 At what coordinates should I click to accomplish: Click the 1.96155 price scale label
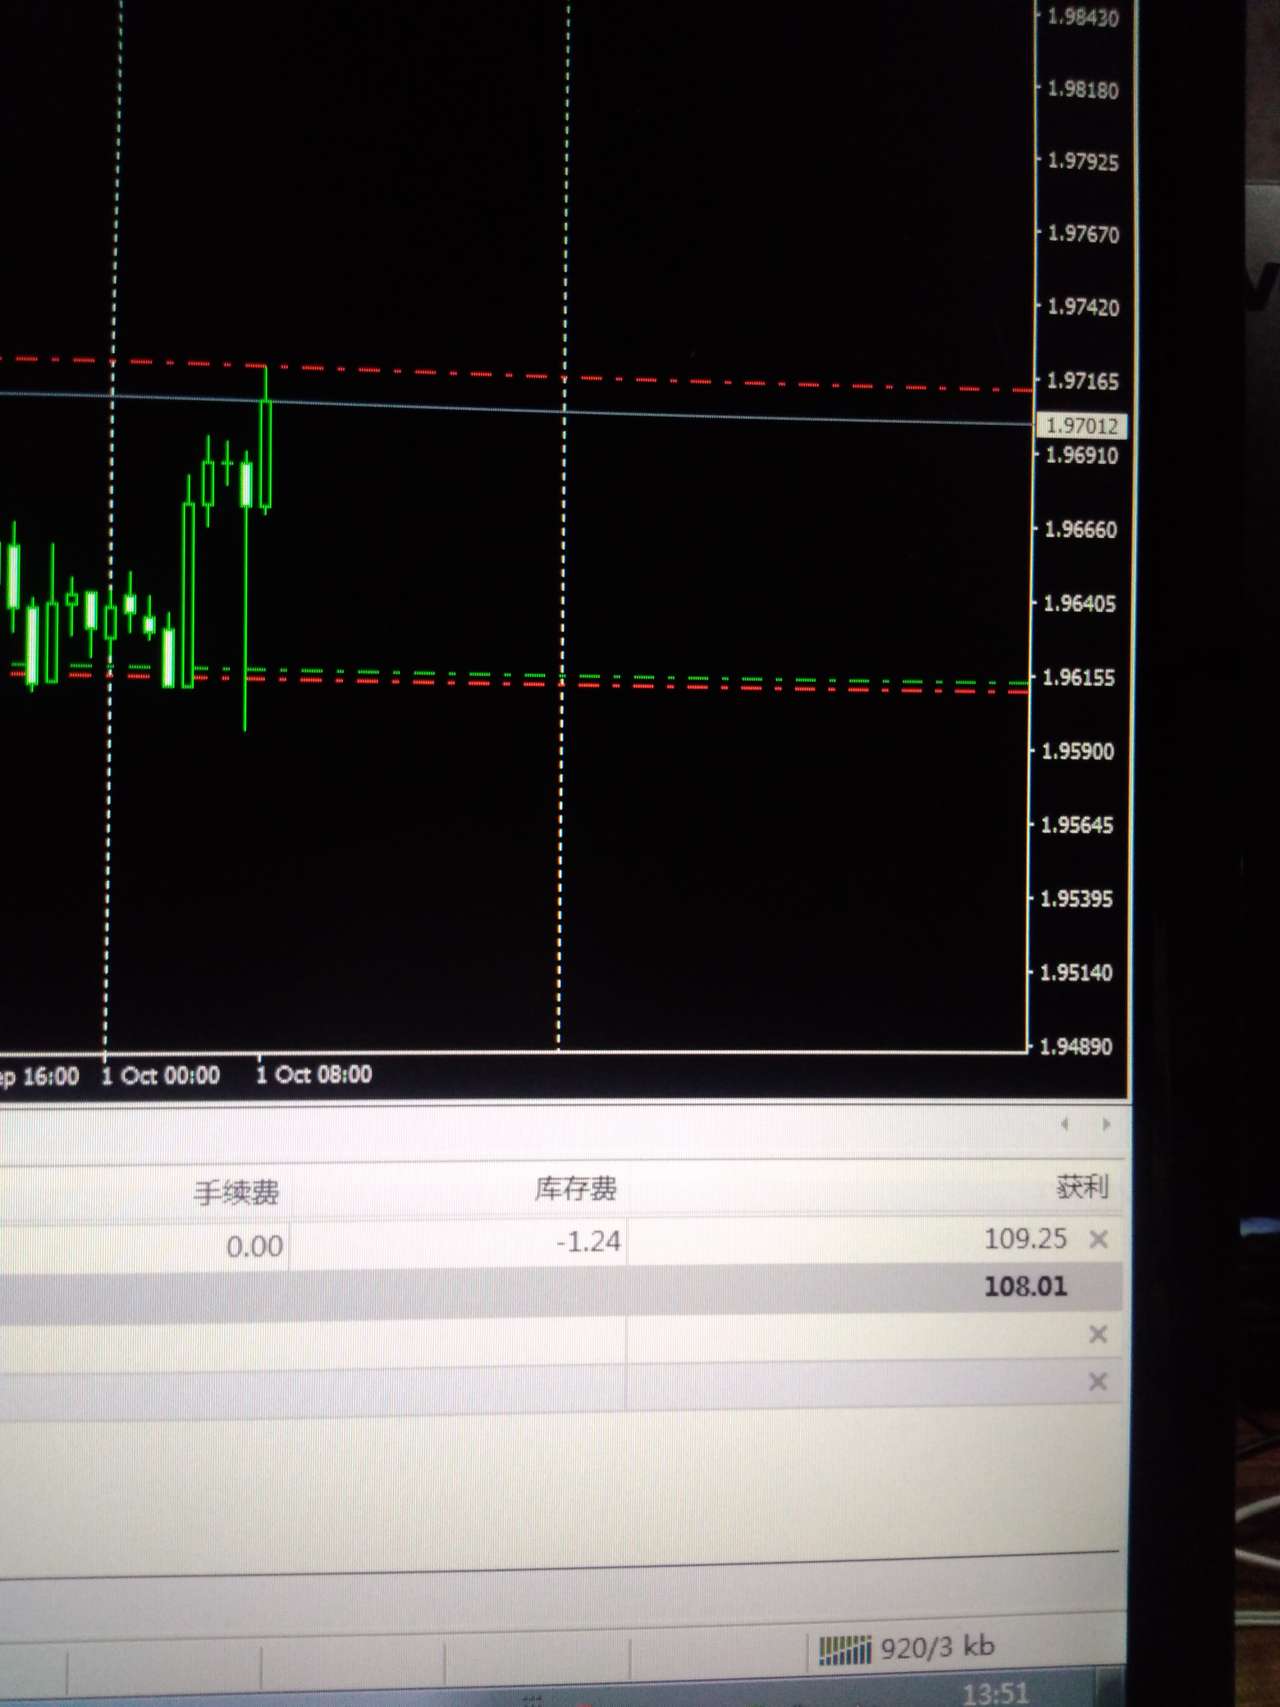point(1079,678)
